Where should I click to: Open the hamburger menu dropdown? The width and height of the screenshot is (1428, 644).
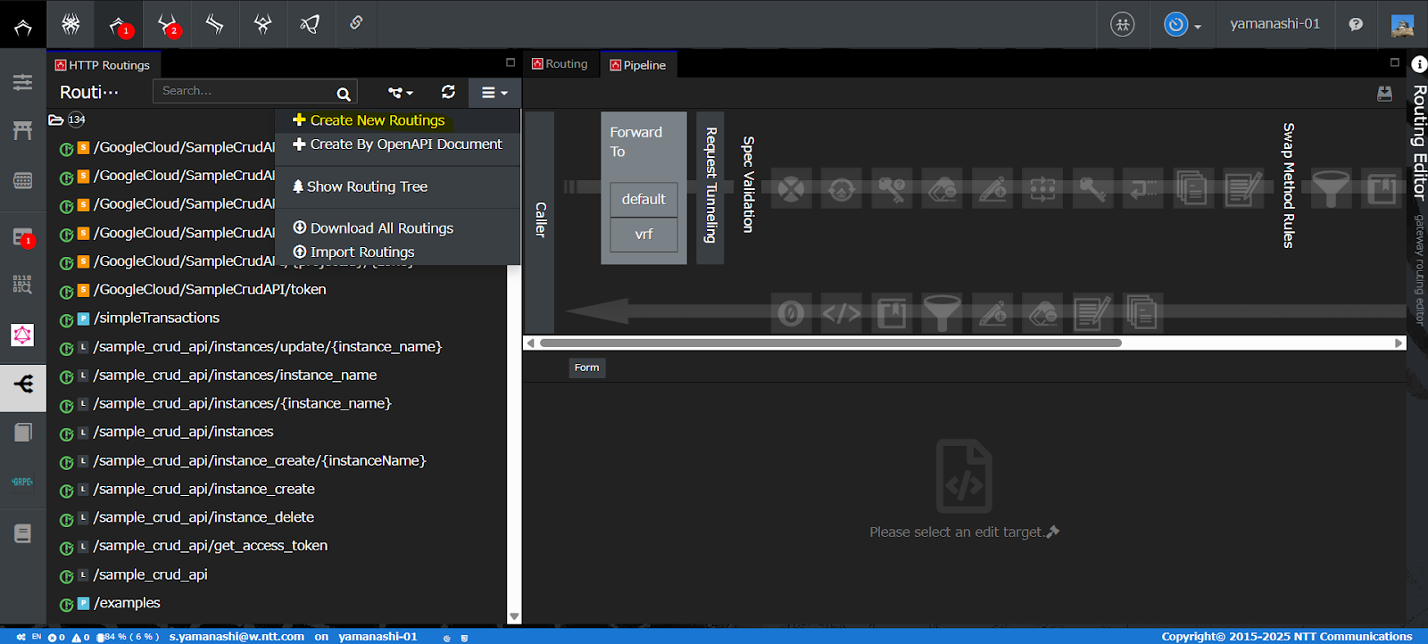tap(494, 92)
